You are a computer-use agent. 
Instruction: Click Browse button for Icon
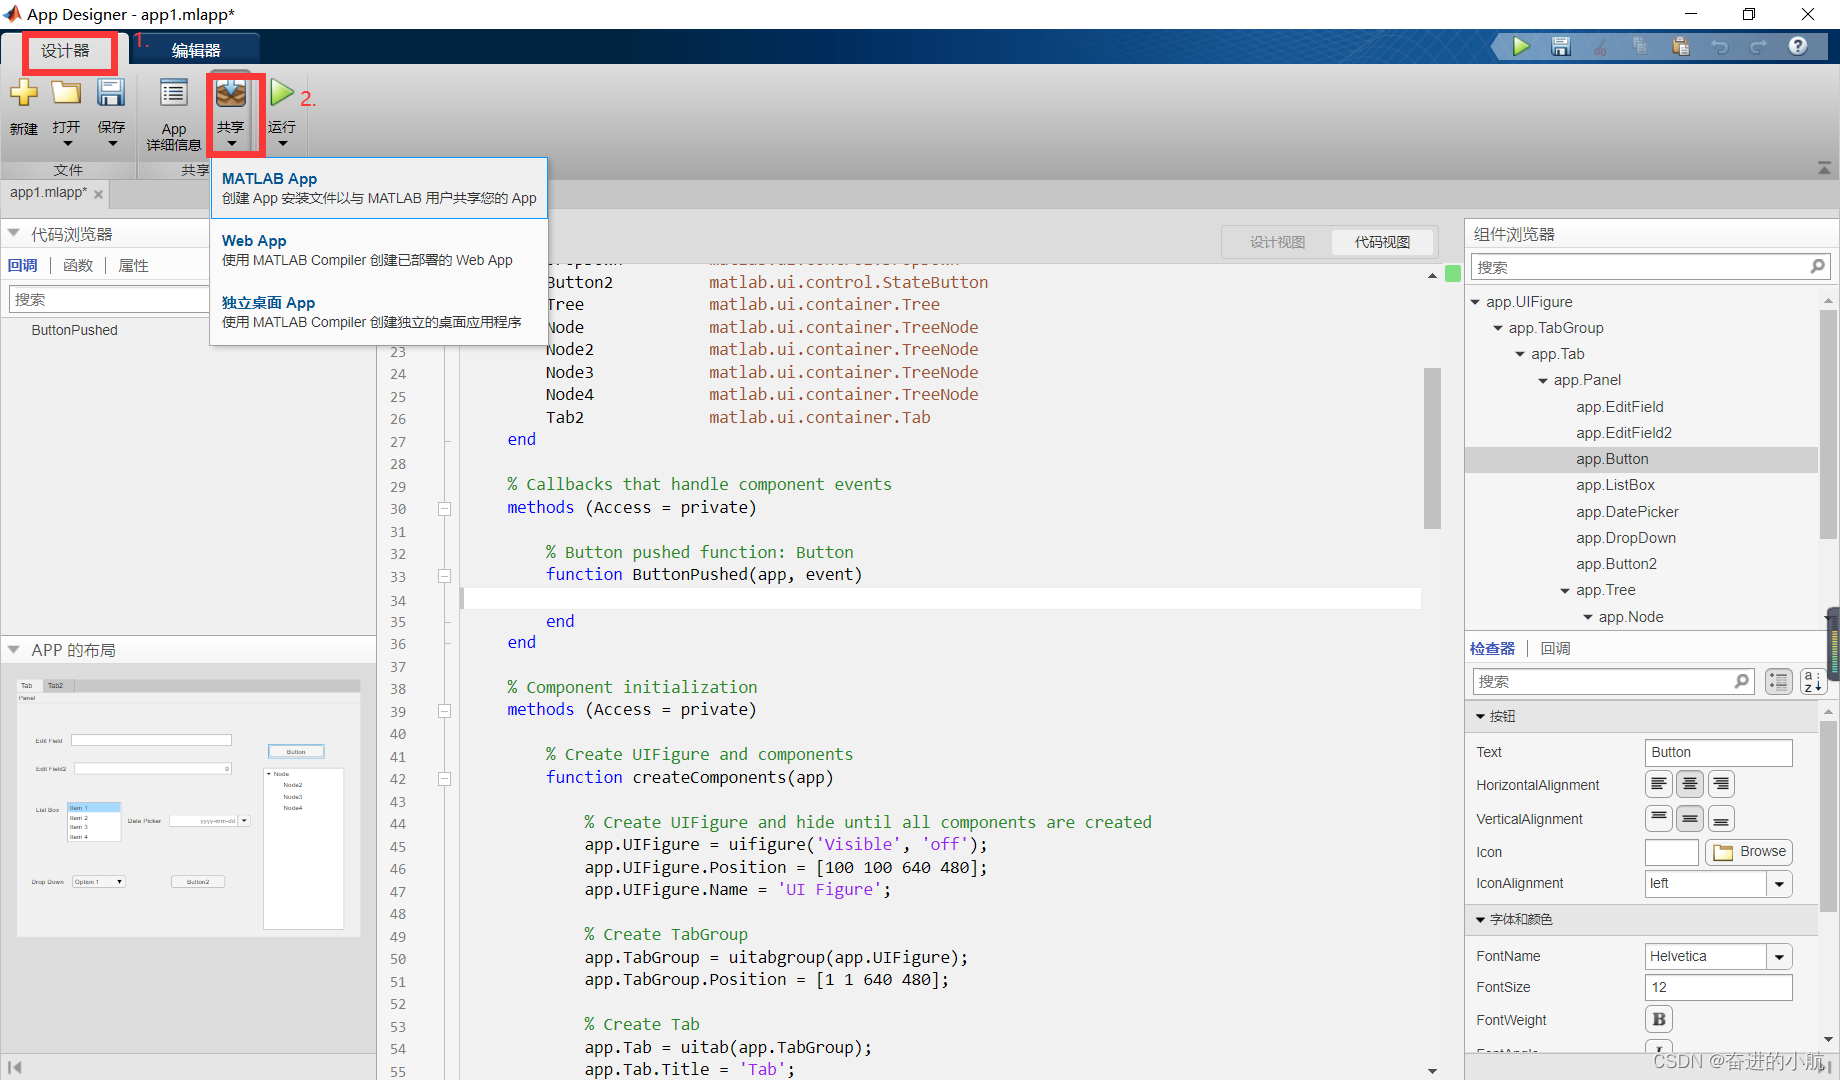pyautogui.click(x=1749, y=852)
